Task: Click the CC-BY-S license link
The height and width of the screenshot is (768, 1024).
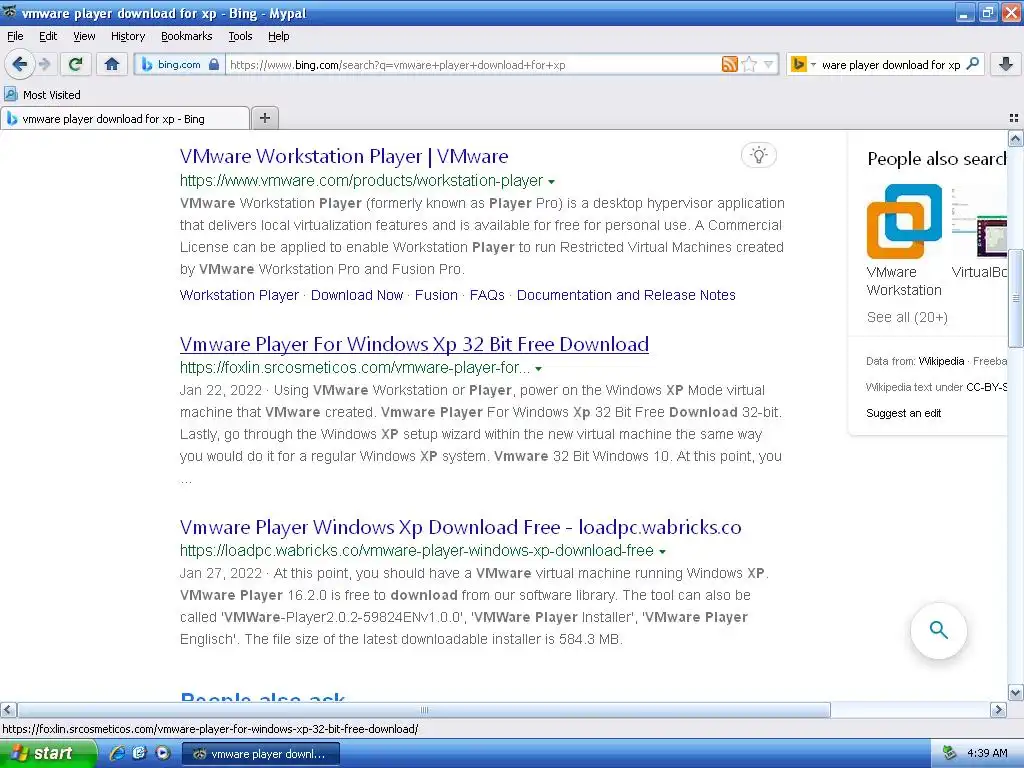Action: pos(987,387)
